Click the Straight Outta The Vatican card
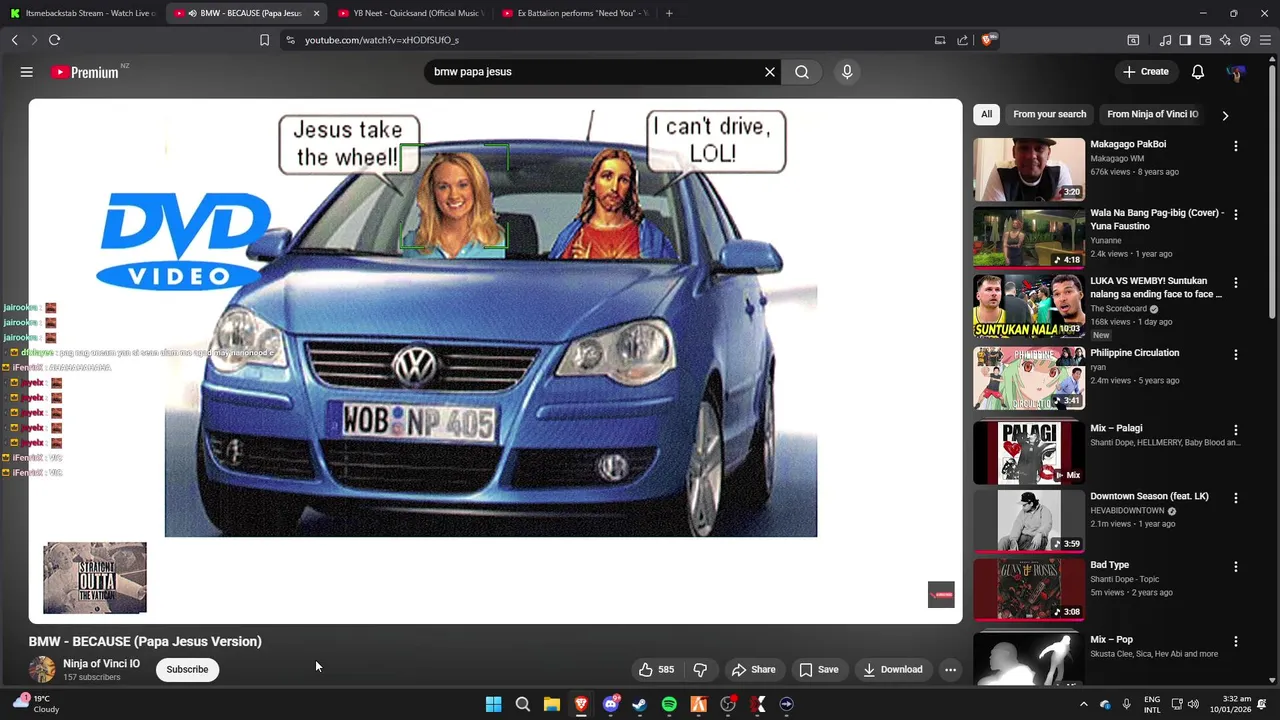The width and height of the screenshot is (1280, 720). point(95,578)
